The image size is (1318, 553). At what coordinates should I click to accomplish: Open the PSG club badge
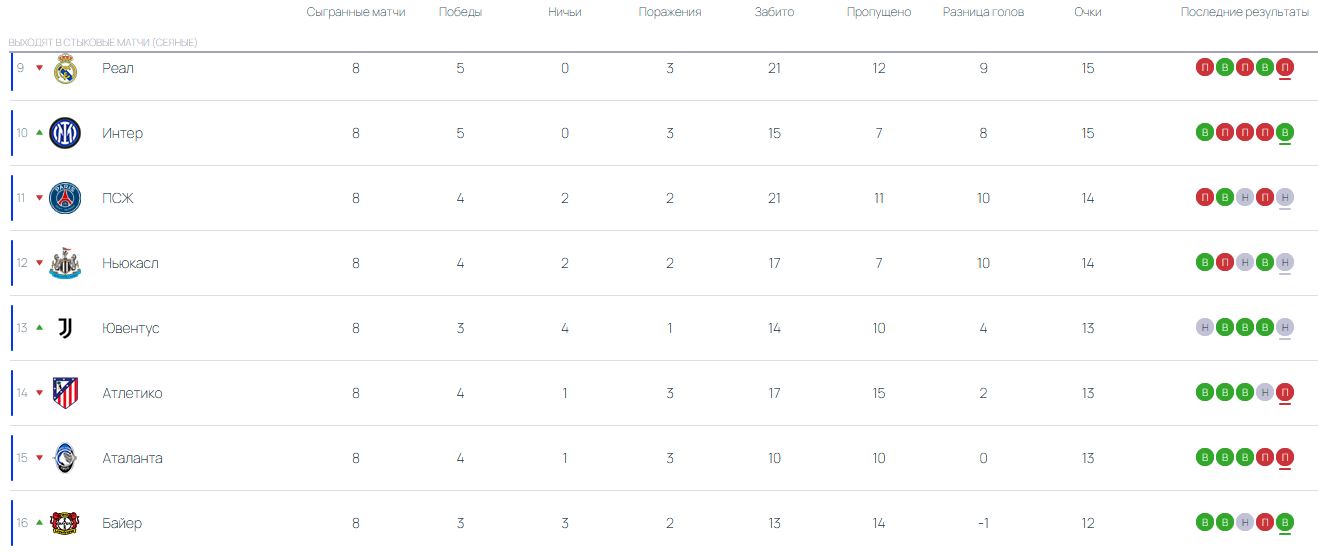[65, 198]
